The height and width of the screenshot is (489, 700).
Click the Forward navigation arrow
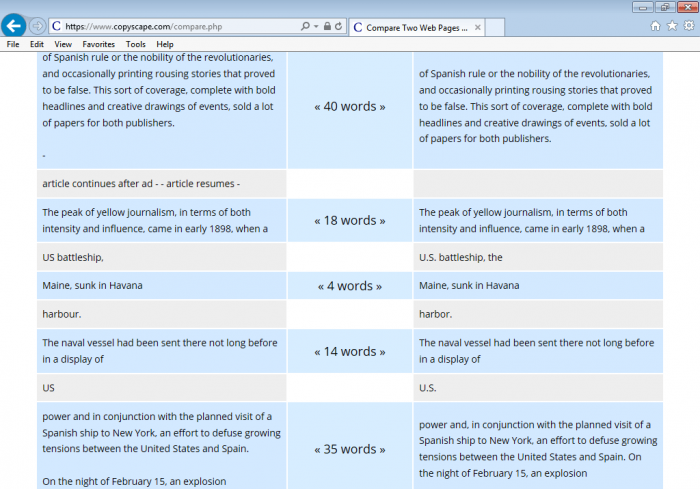[37, 25]
